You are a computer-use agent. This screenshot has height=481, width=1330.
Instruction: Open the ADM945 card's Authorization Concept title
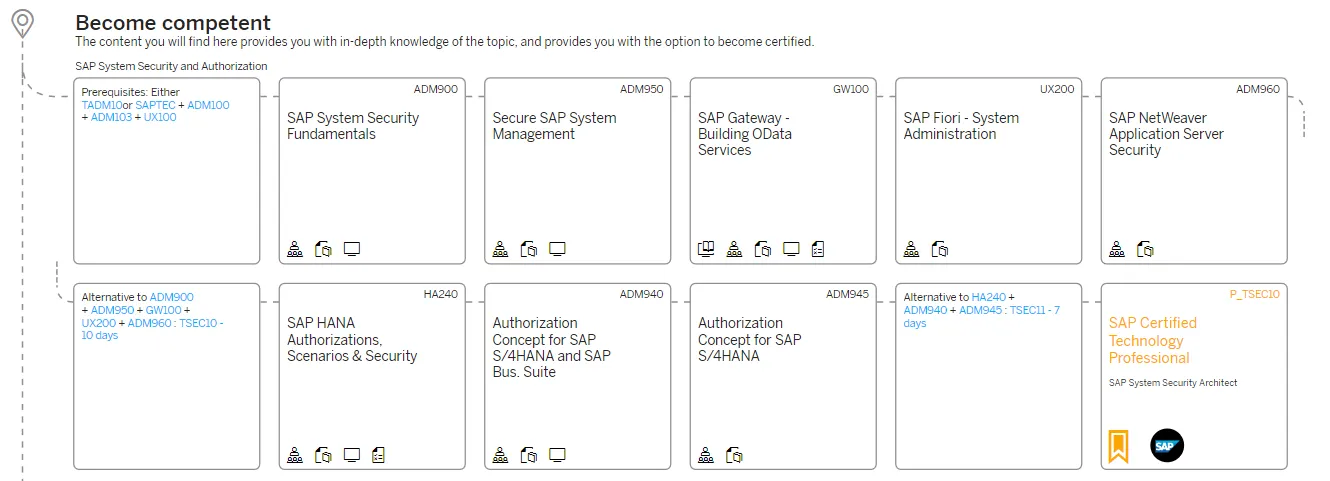tap(749, 339)
